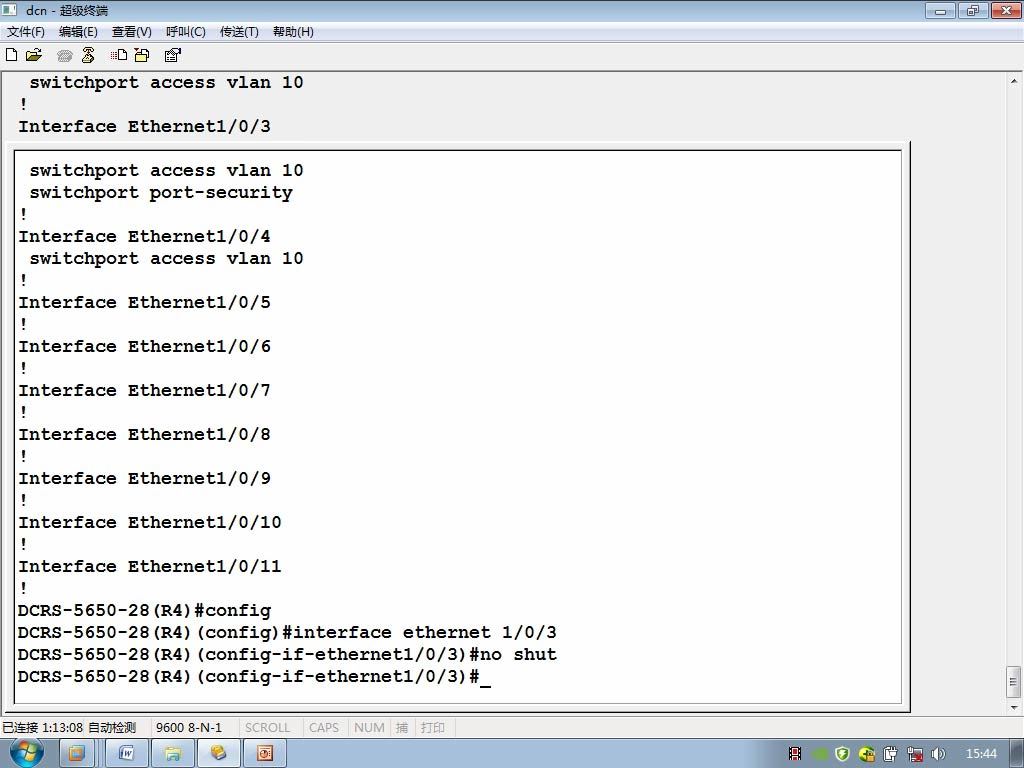Image resolution: width=1024 pixels, height=768 pixels.
Task: Open connection Properties from the toolbar
Action: click(172, 56)
